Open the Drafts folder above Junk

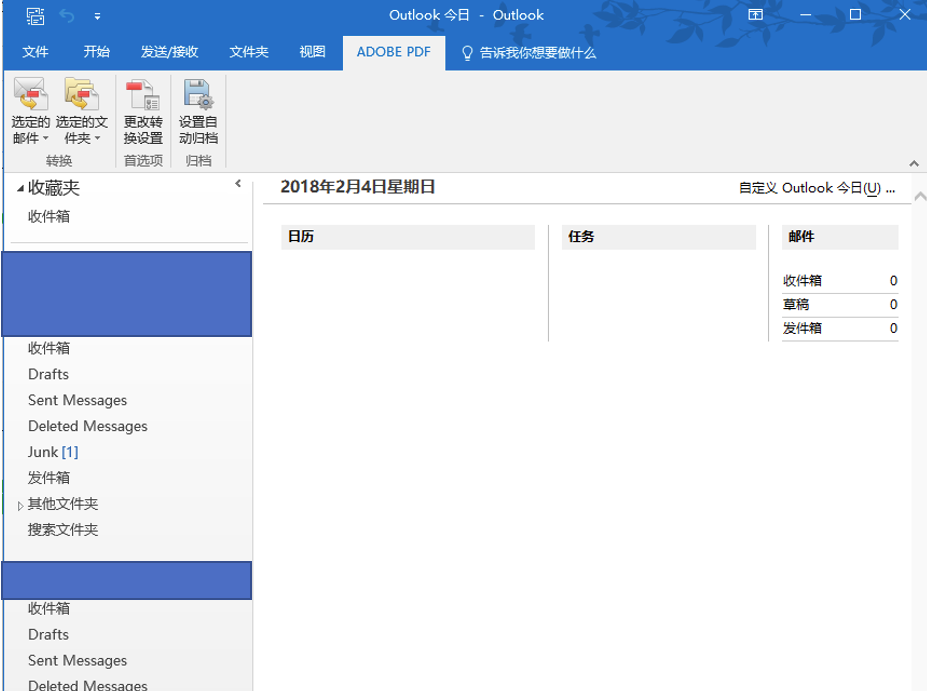48,374
